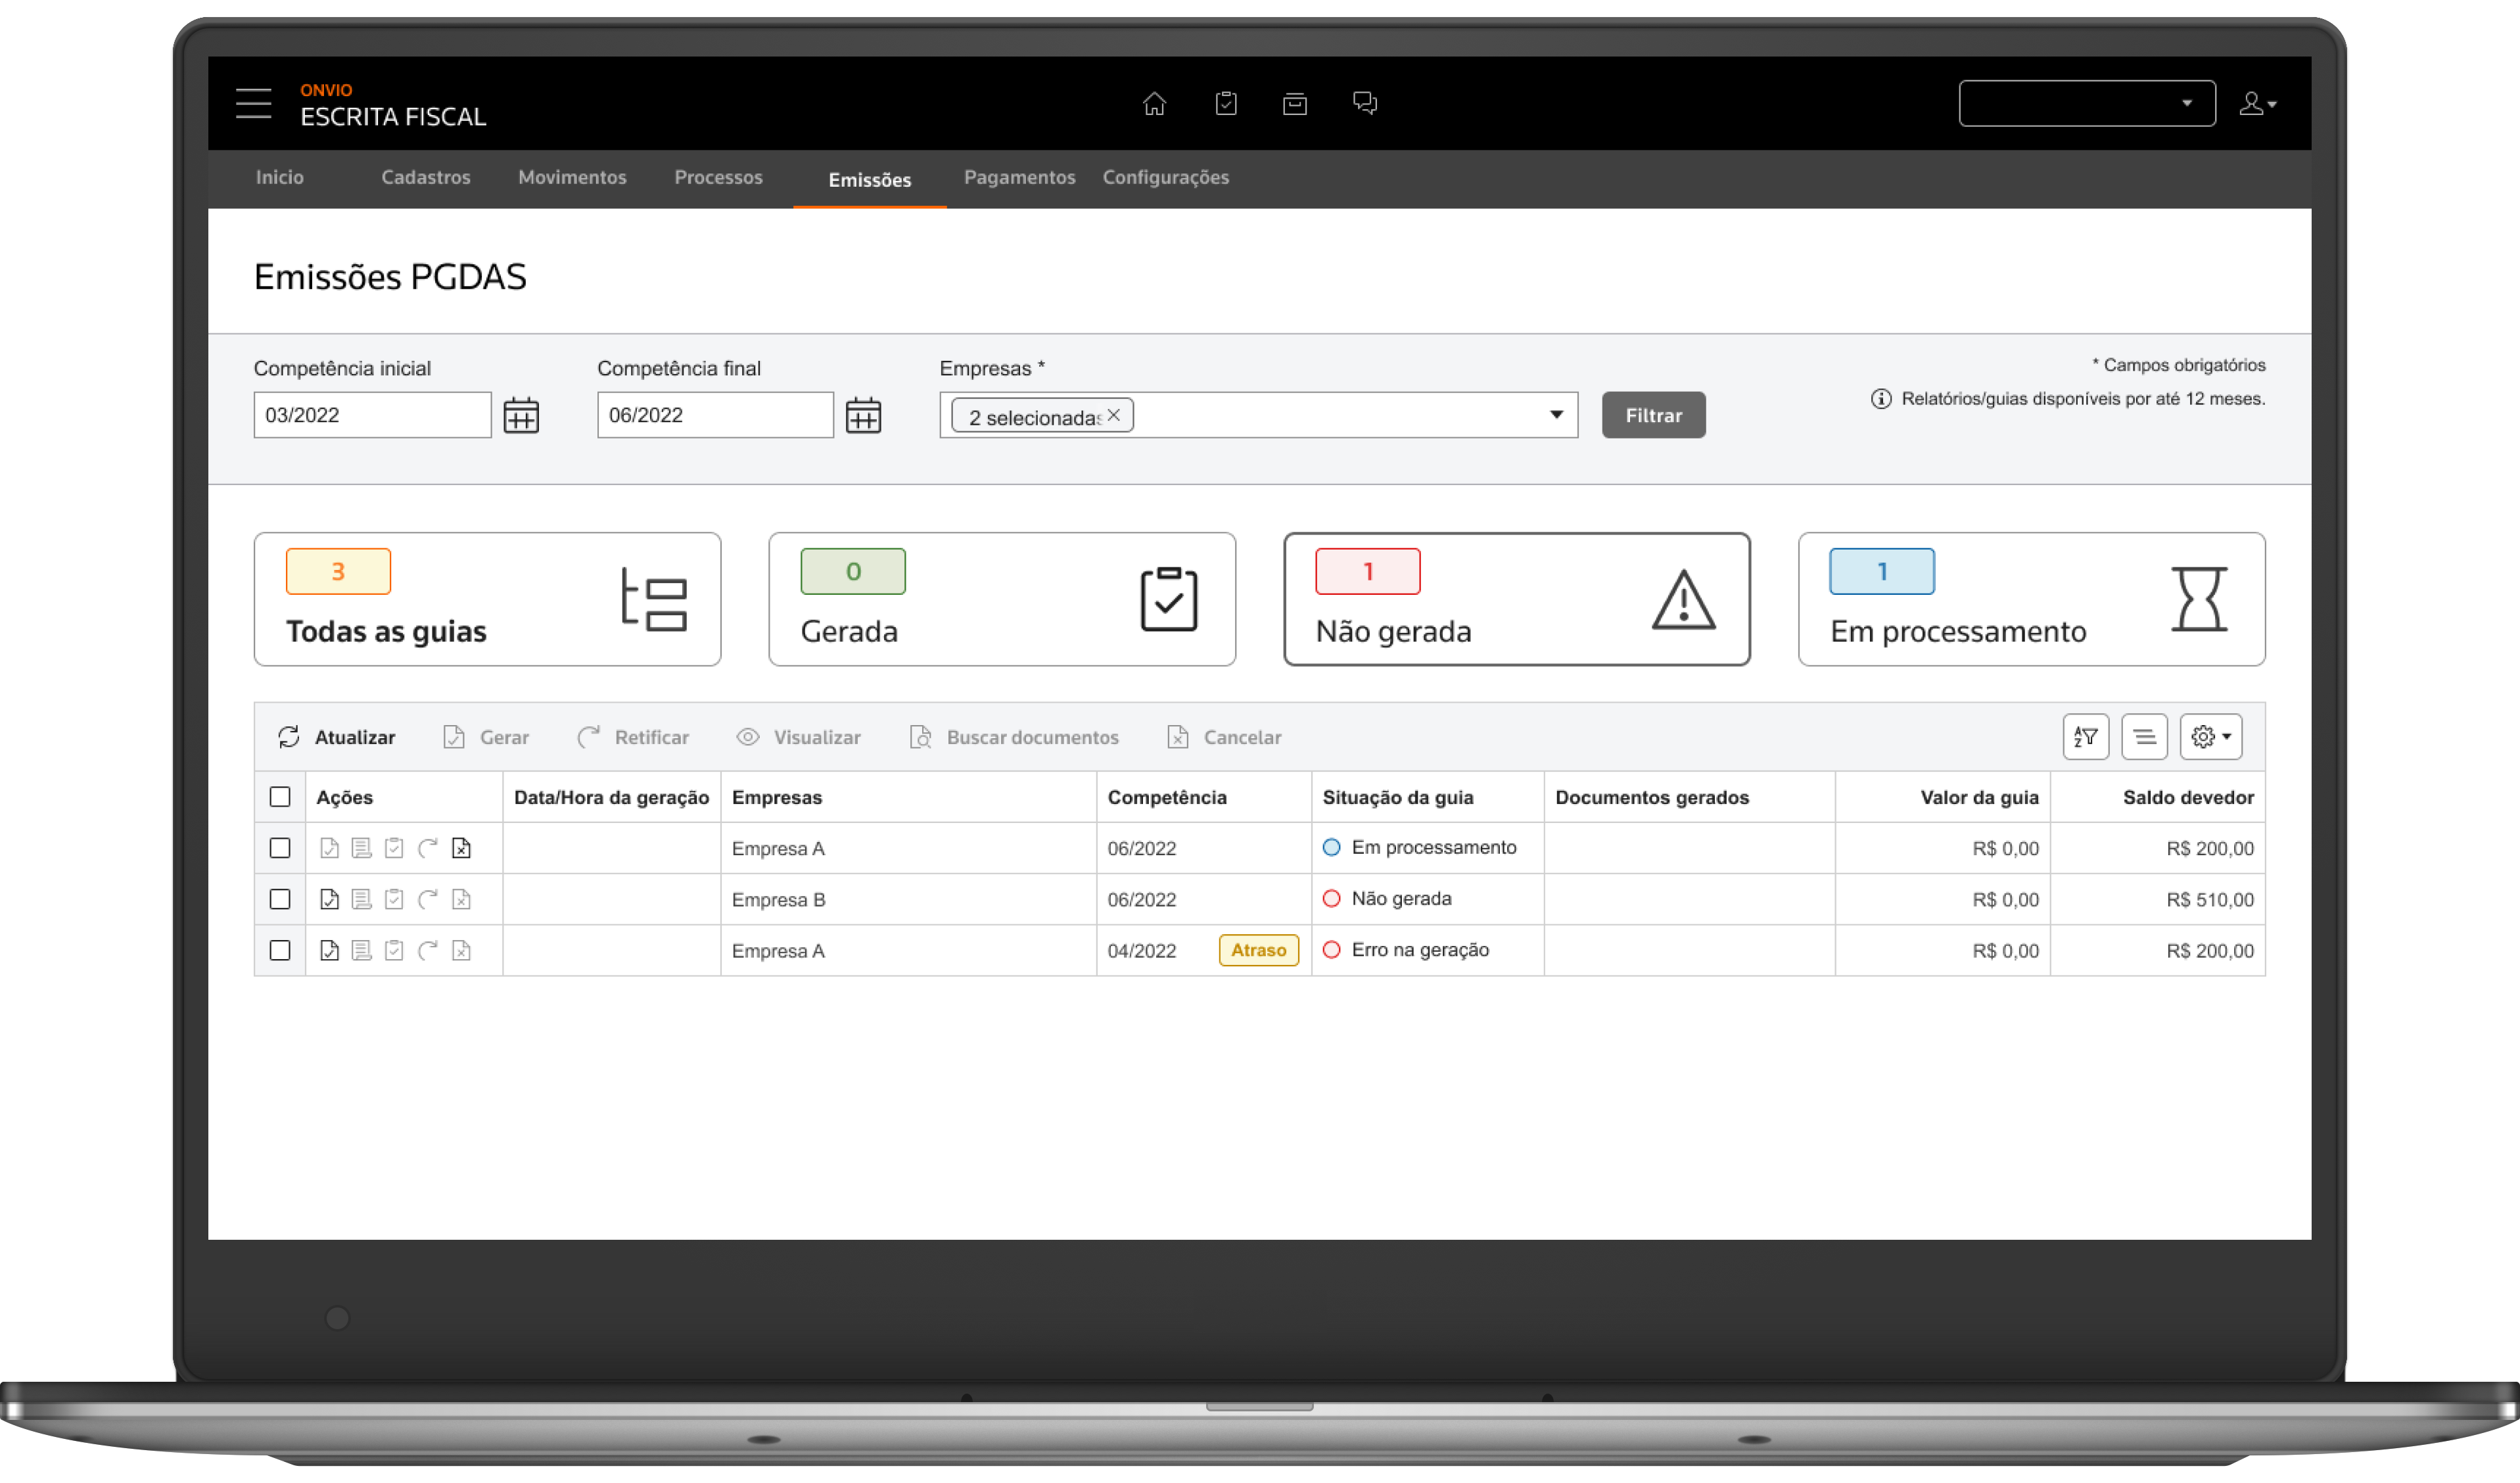
Task: Go to the home icon
Action: coord(1154,103)
